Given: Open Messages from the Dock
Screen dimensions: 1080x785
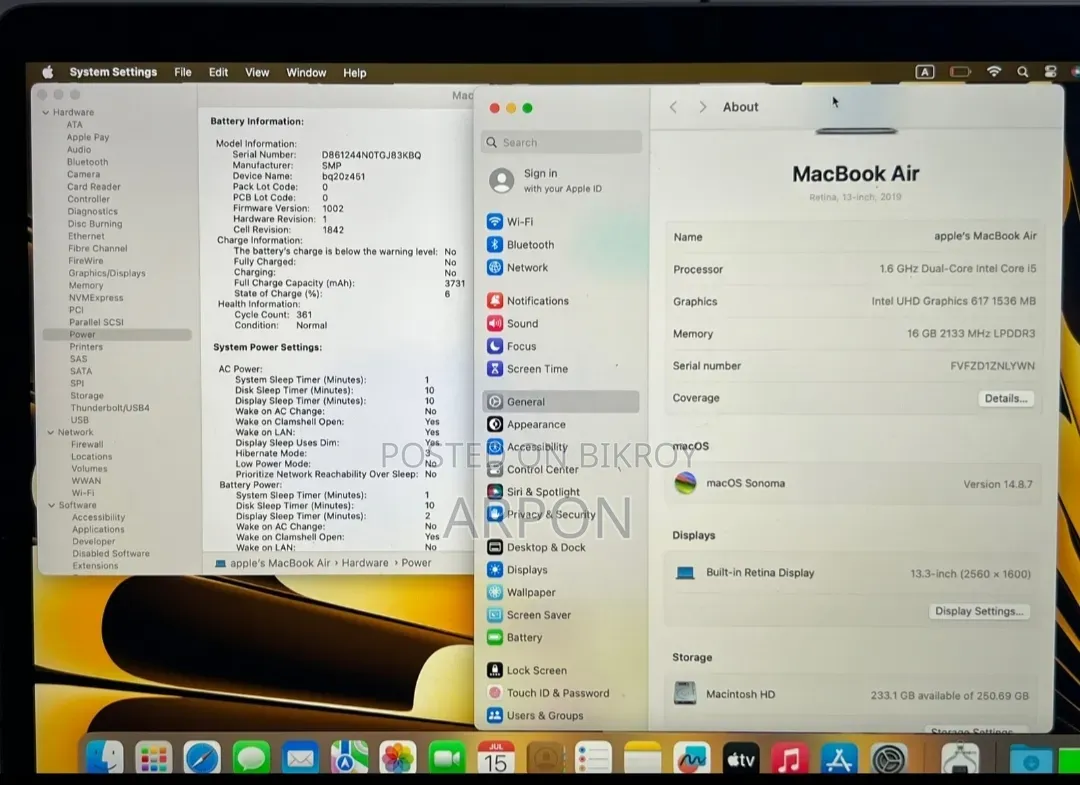Looking at the screenshot, I should point(251,759).
